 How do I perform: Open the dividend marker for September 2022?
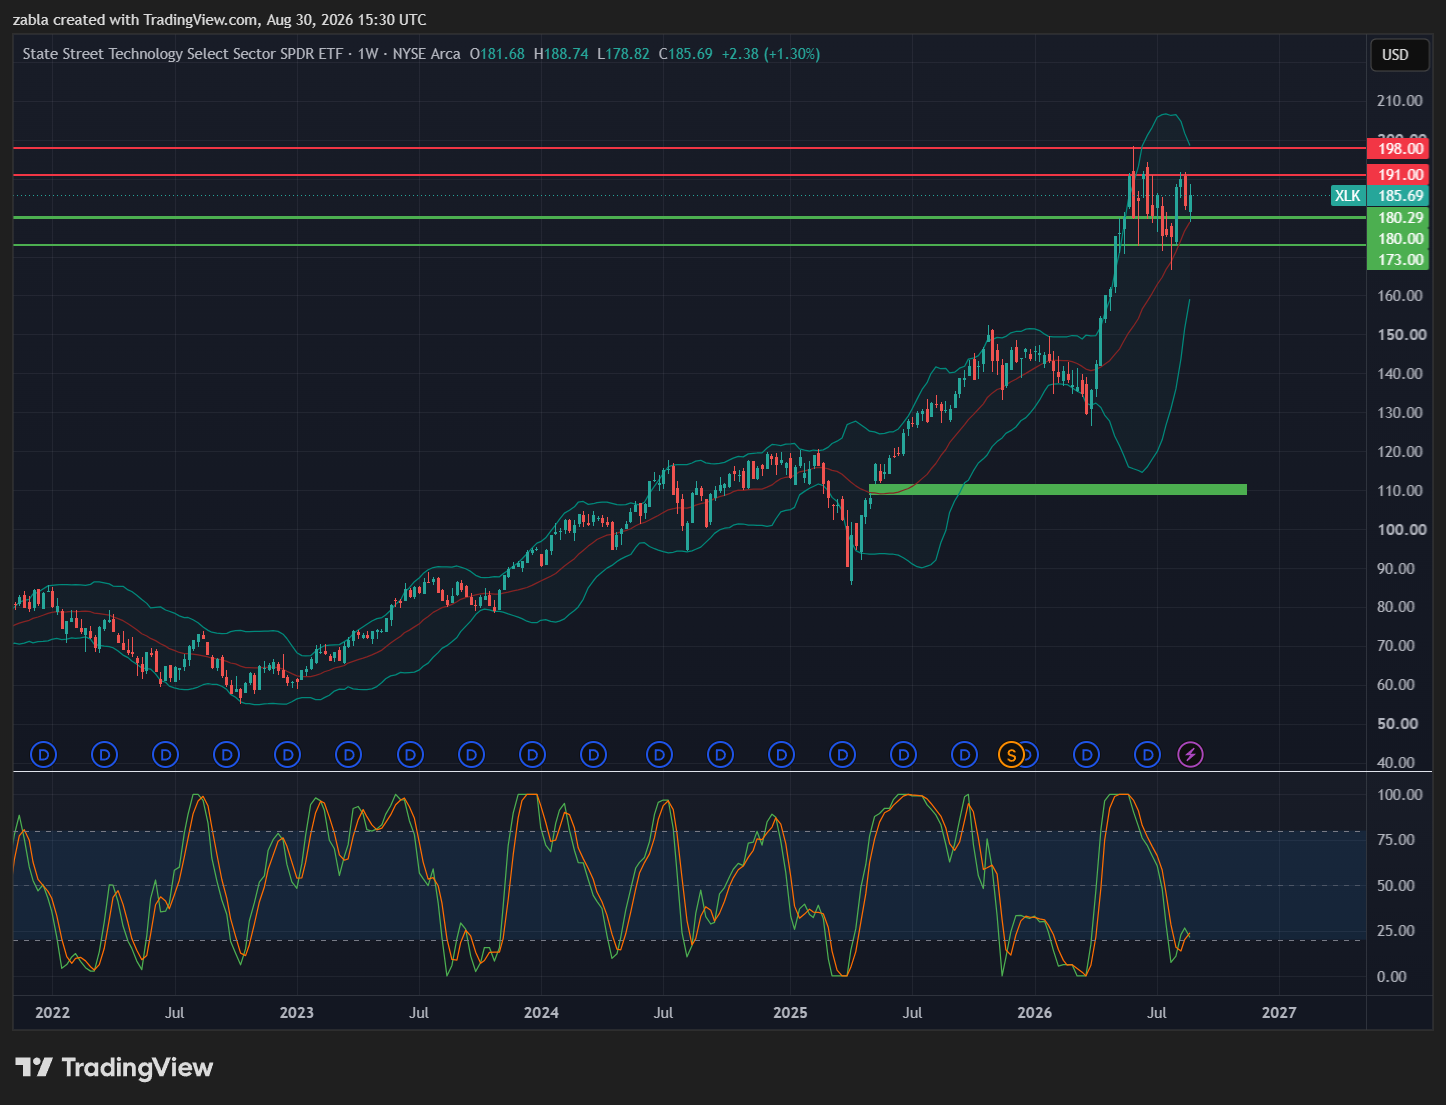click(x=227, y=754)
